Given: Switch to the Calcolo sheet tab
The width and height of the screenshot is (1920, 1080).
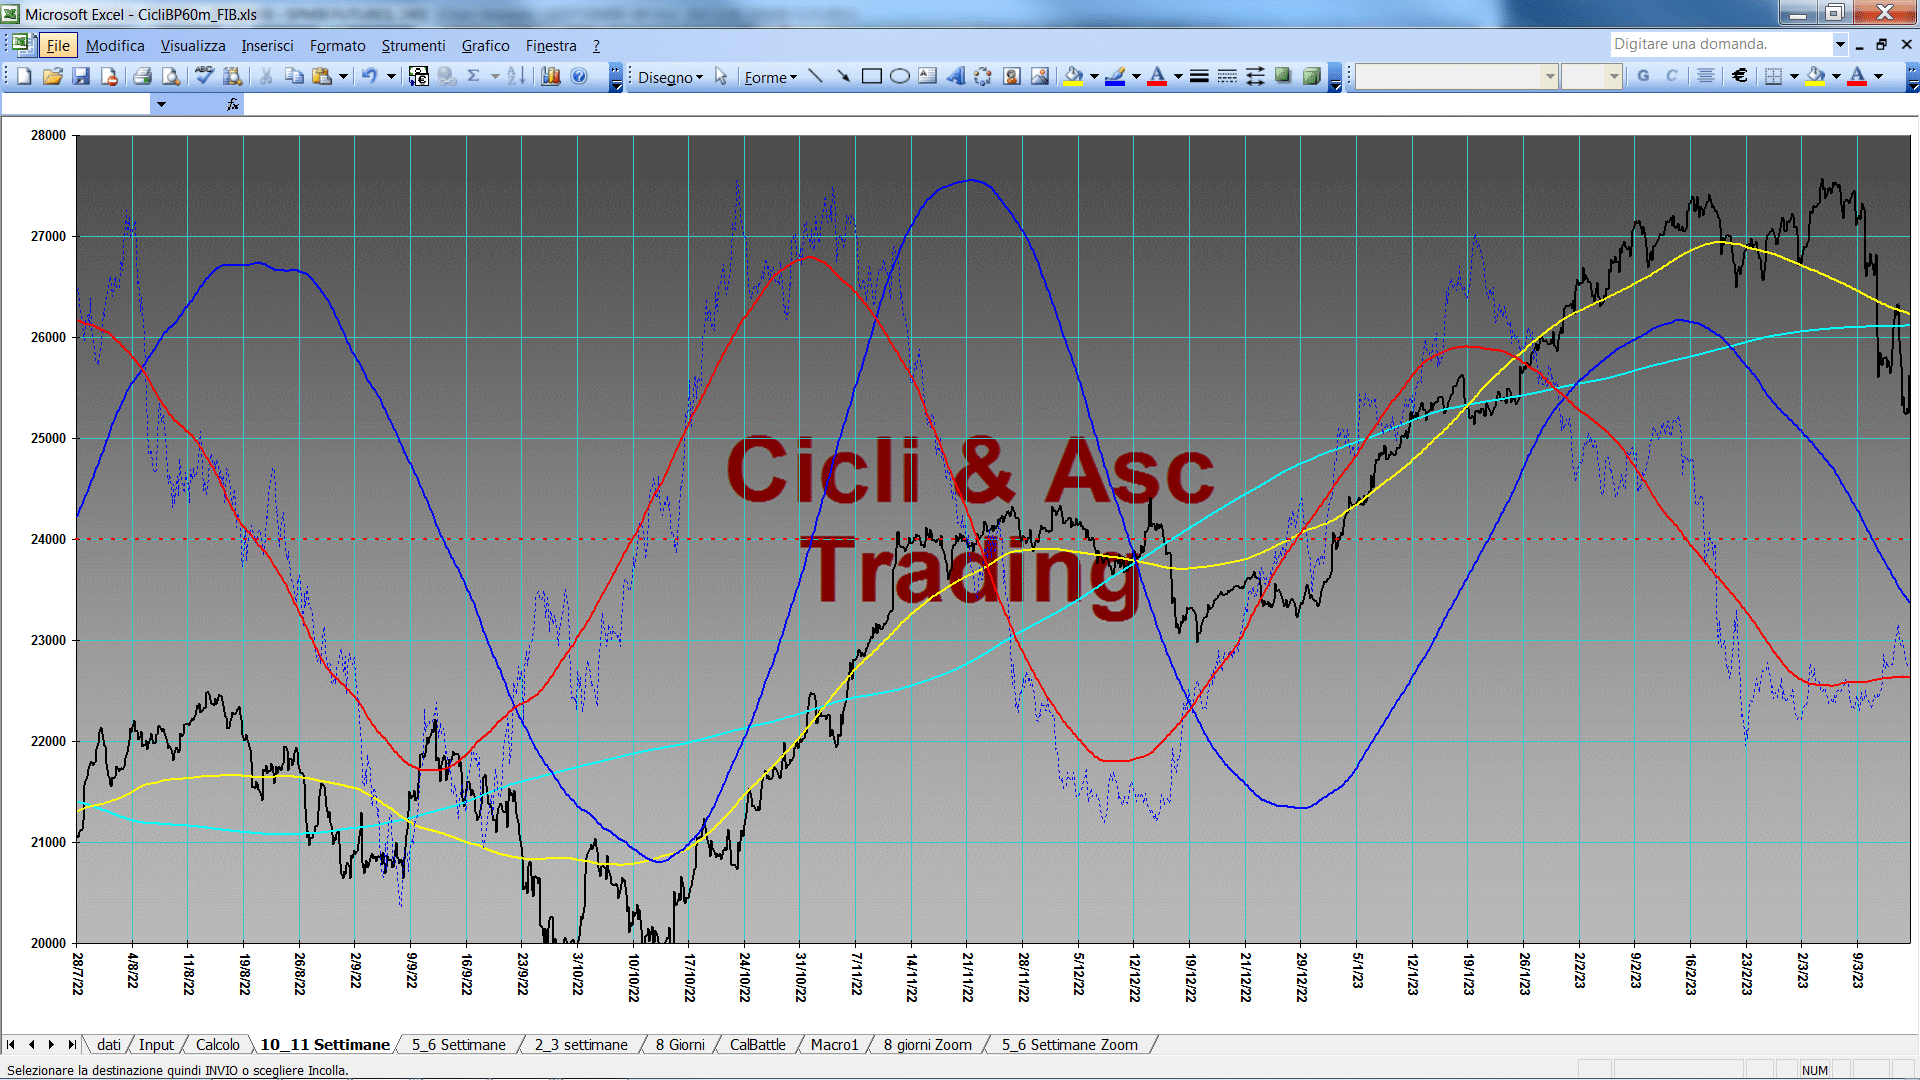Looking at the screenshot, I should pyautogui.click(x=217, y=1045).
